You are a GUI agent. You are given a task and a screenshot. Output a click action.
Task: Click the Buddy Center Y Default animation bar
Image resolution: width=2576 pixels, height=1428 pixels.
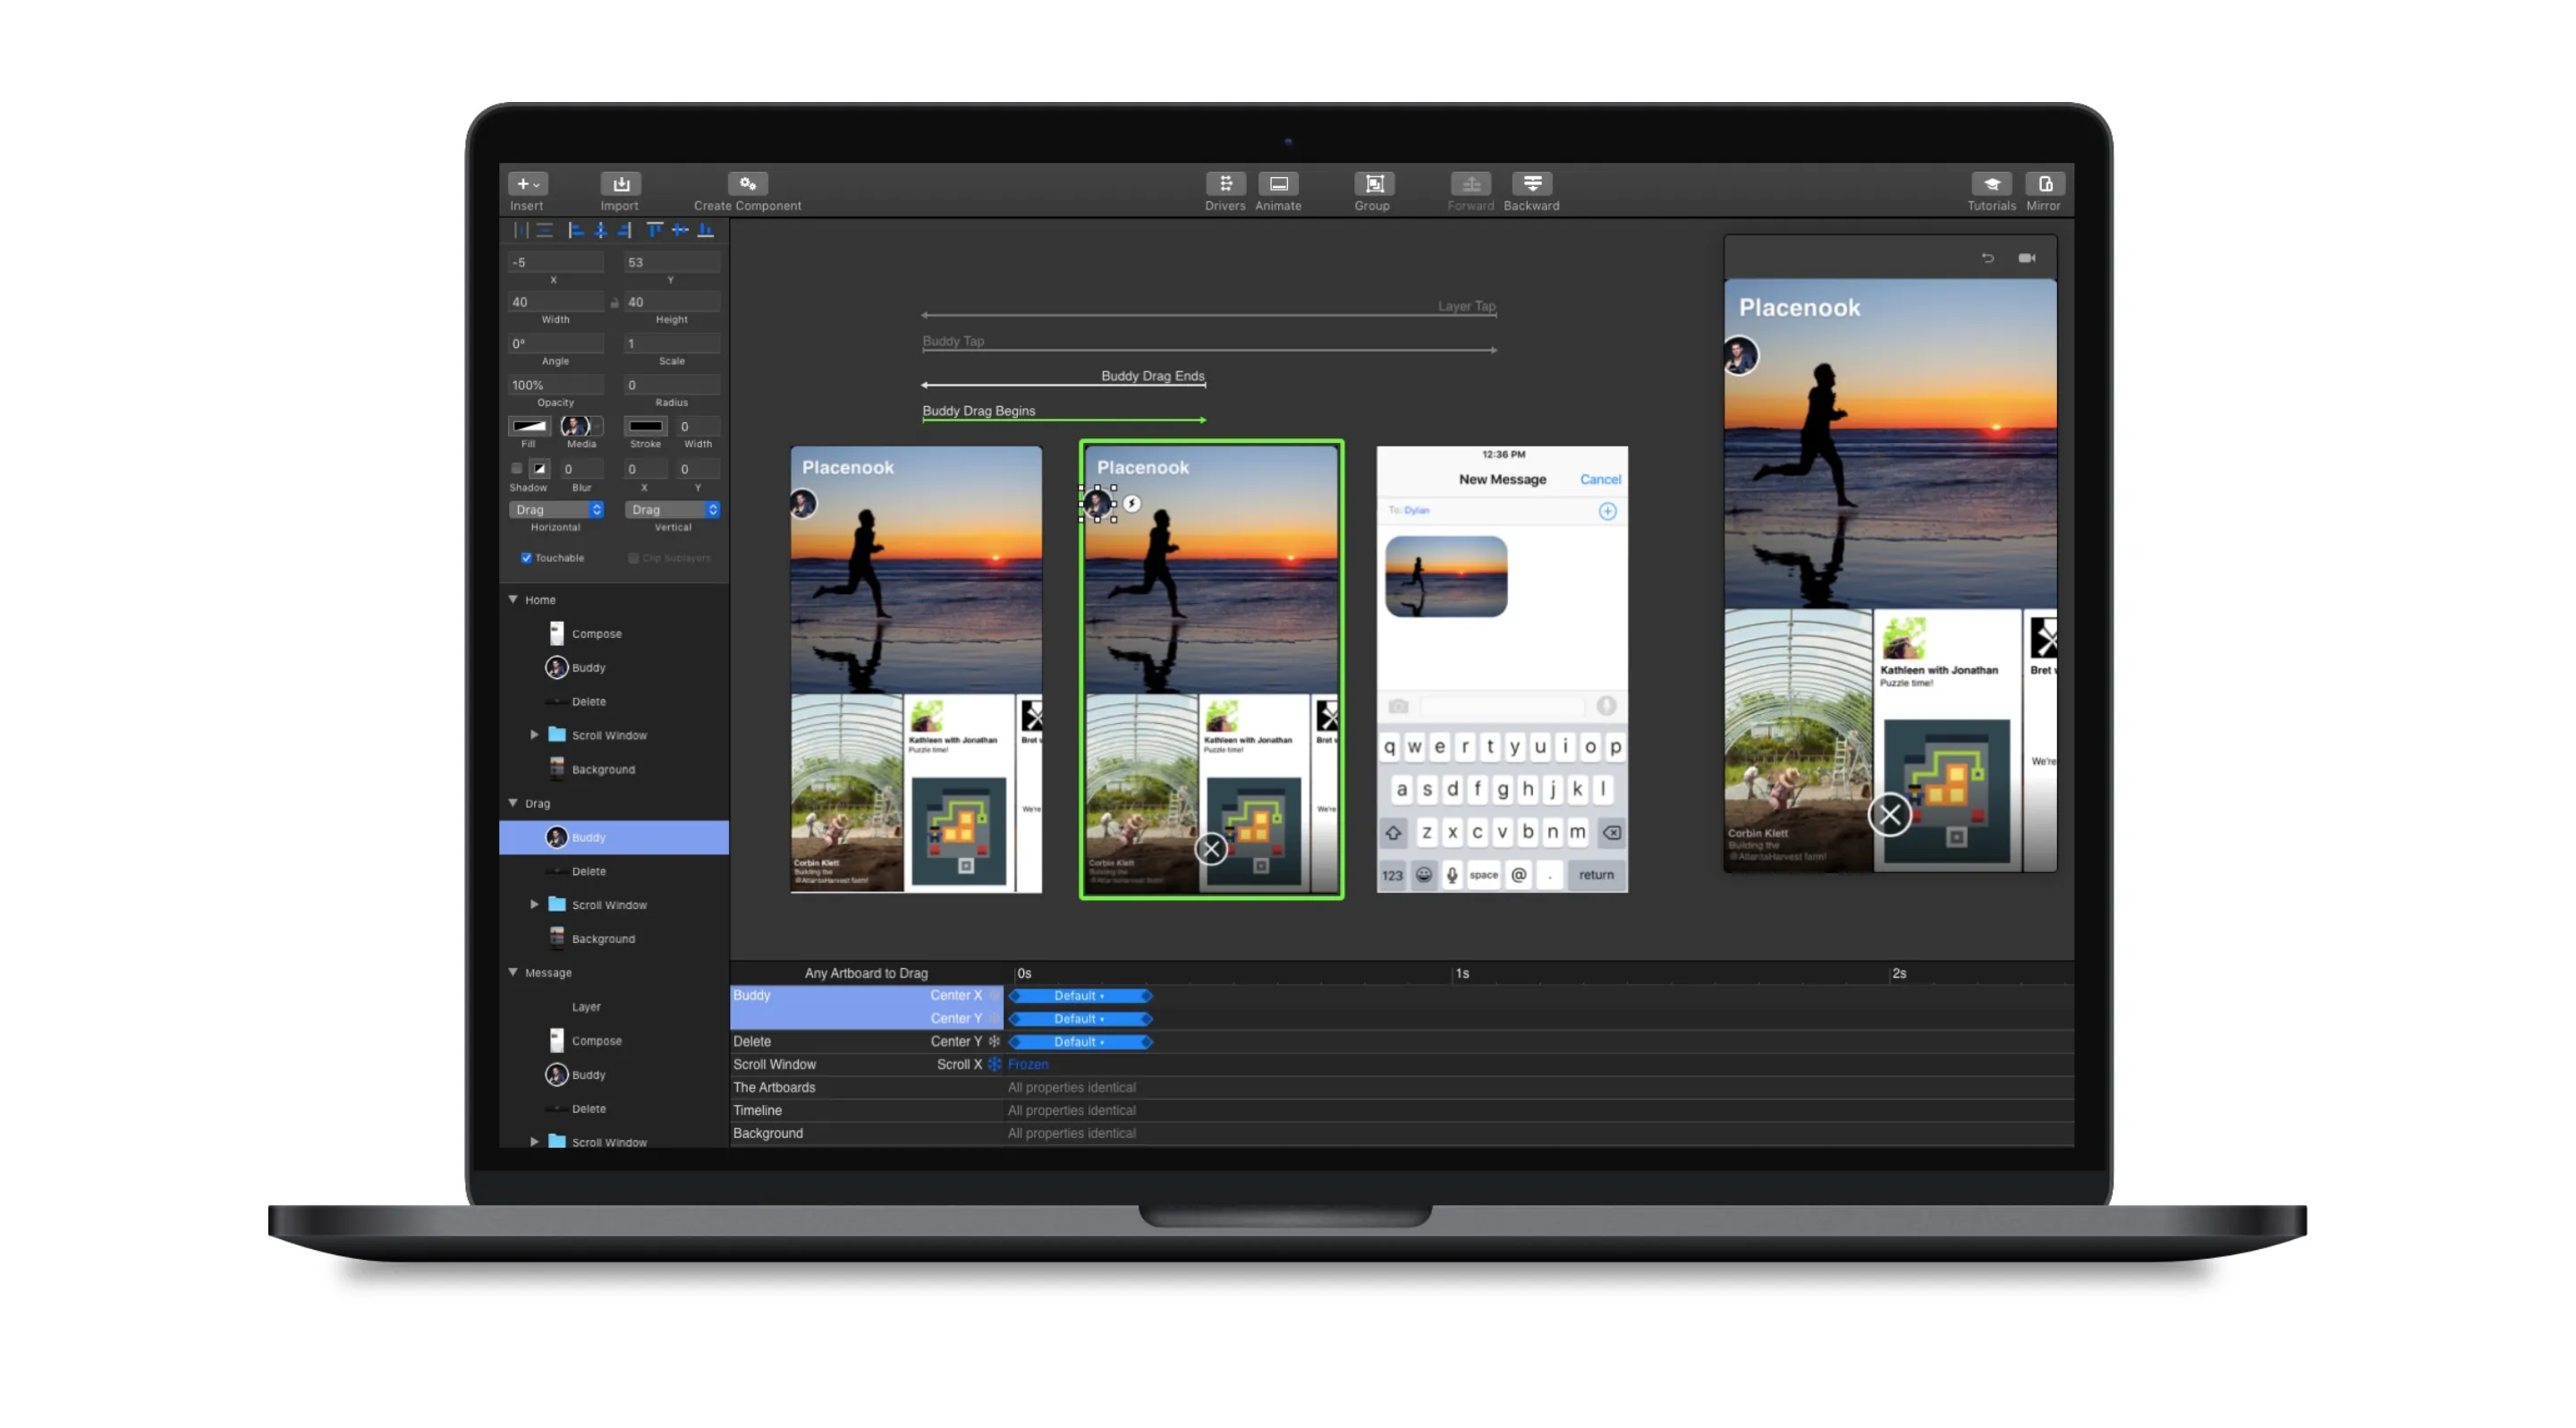(x=1080, y=1019)
